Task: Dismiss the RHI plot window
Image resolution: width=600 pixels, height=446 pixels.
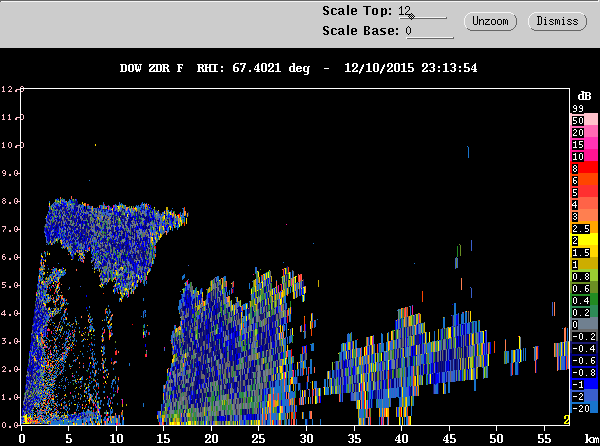Action: pos(557,21)
